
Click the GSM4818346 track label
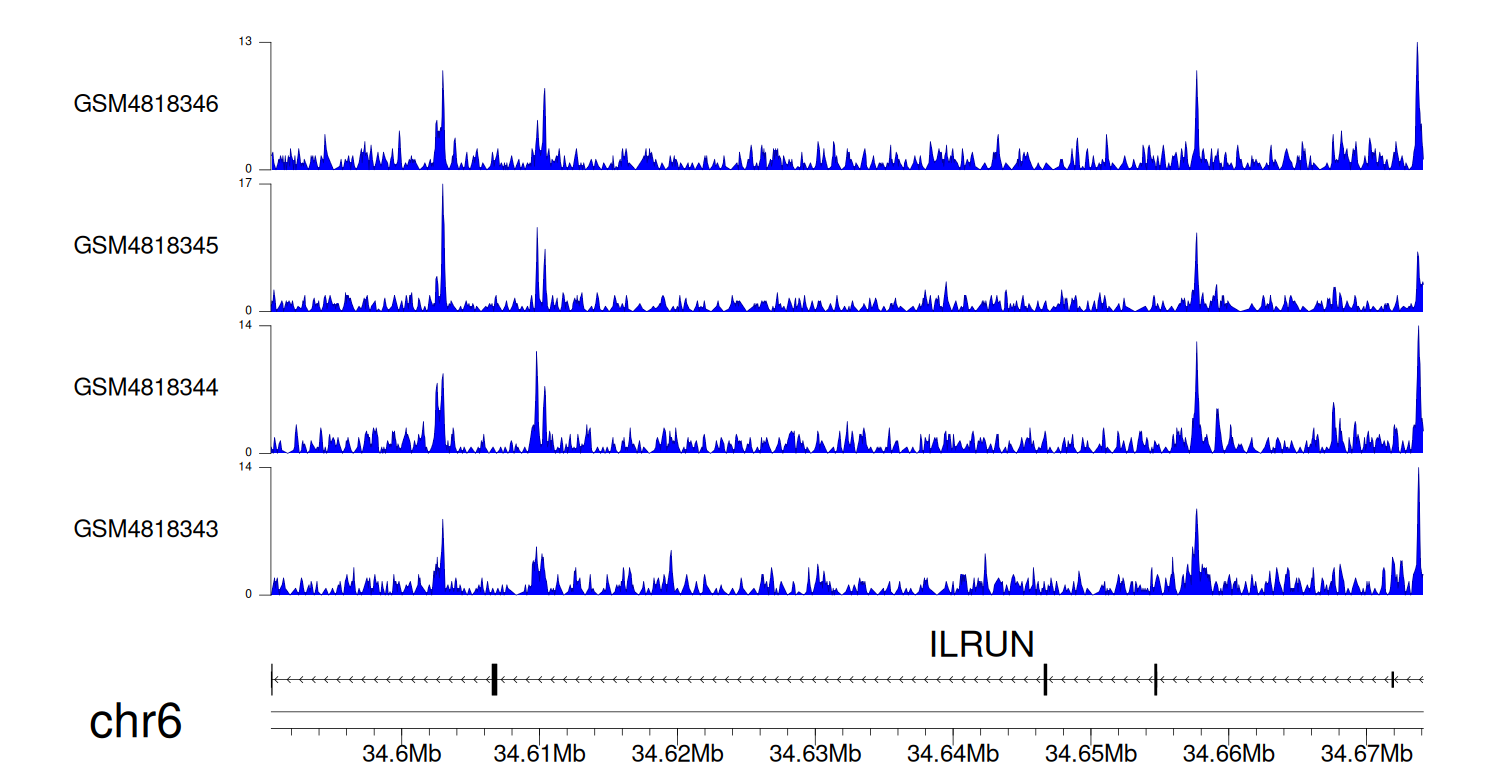(146, 104)
